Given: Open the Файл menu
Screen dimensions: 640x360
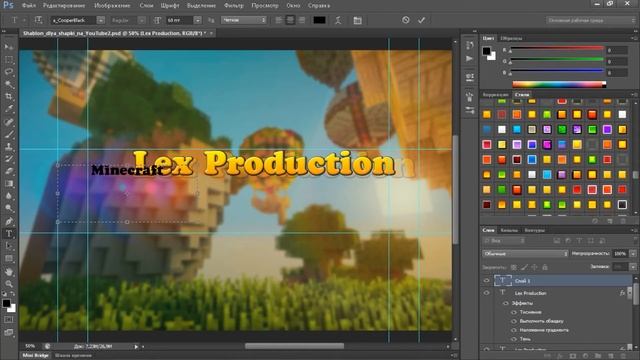Looking at the screenshot, I should [x=29, y=6].
